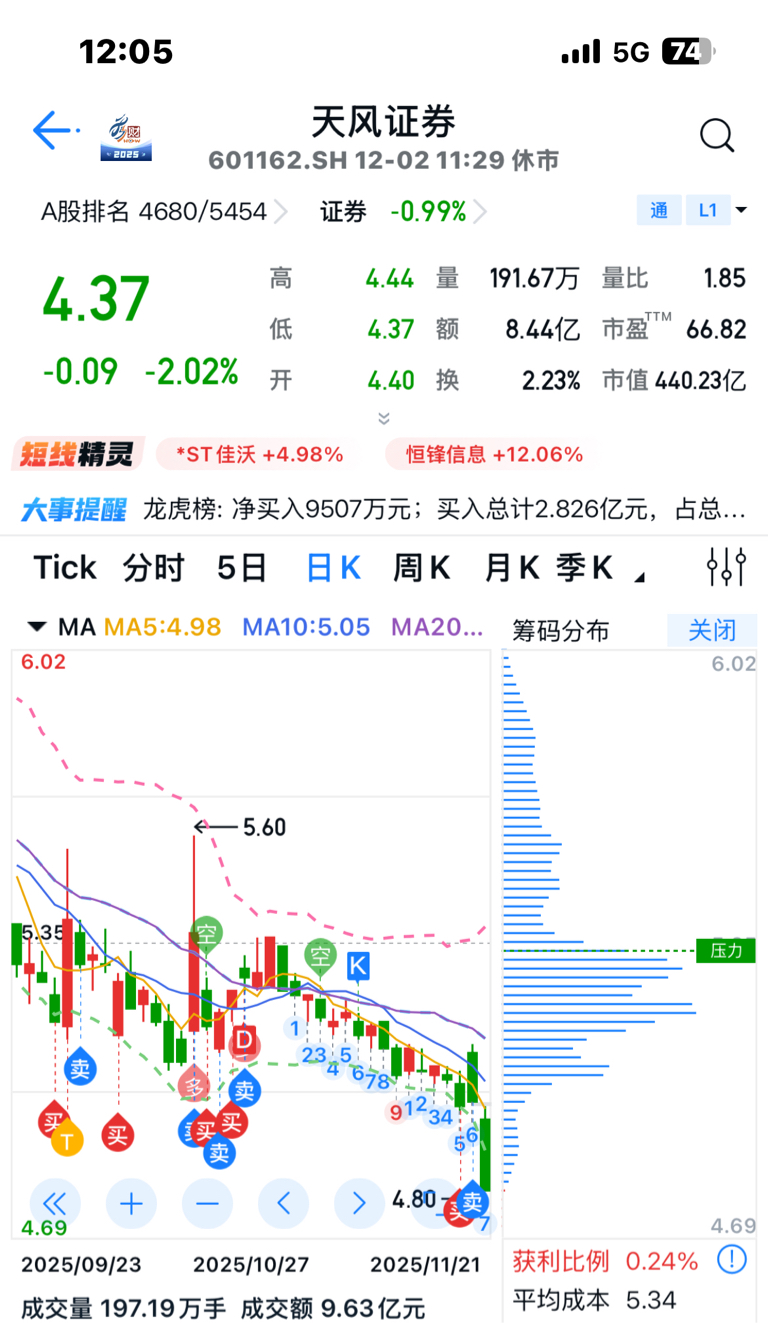768x1323 pixels.
Task: Tap the green 压力 pressure label
Action: click(x=726, y=950)
